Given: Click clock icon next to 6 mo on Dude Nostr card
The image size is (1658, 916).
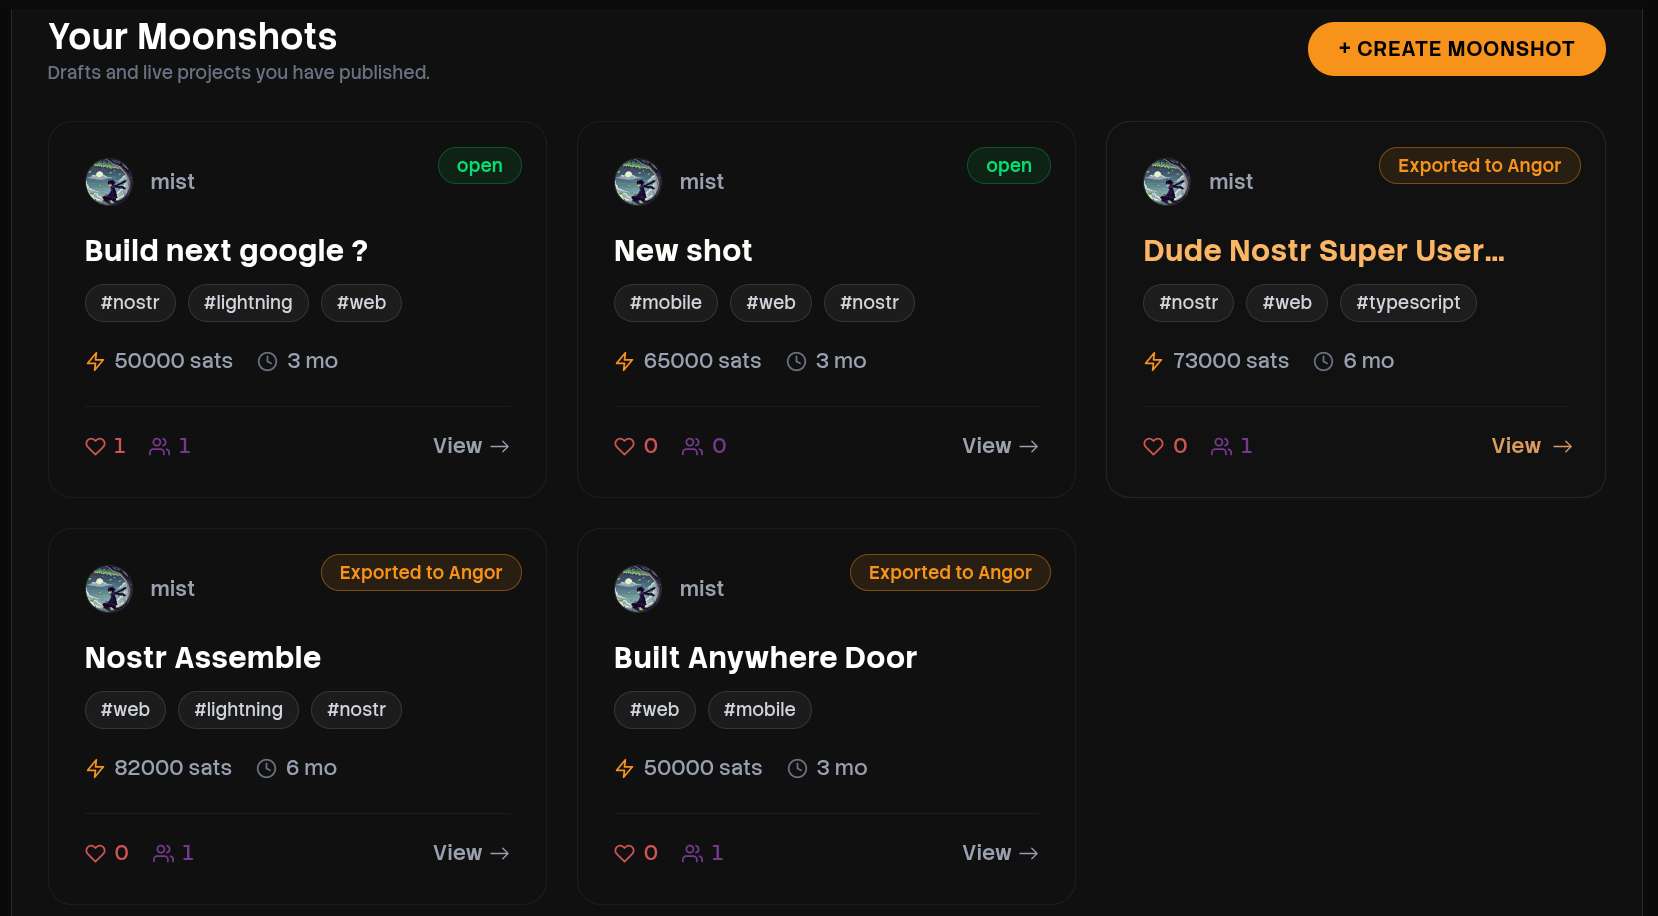Looking at the screenshot, I should 1323,361.
